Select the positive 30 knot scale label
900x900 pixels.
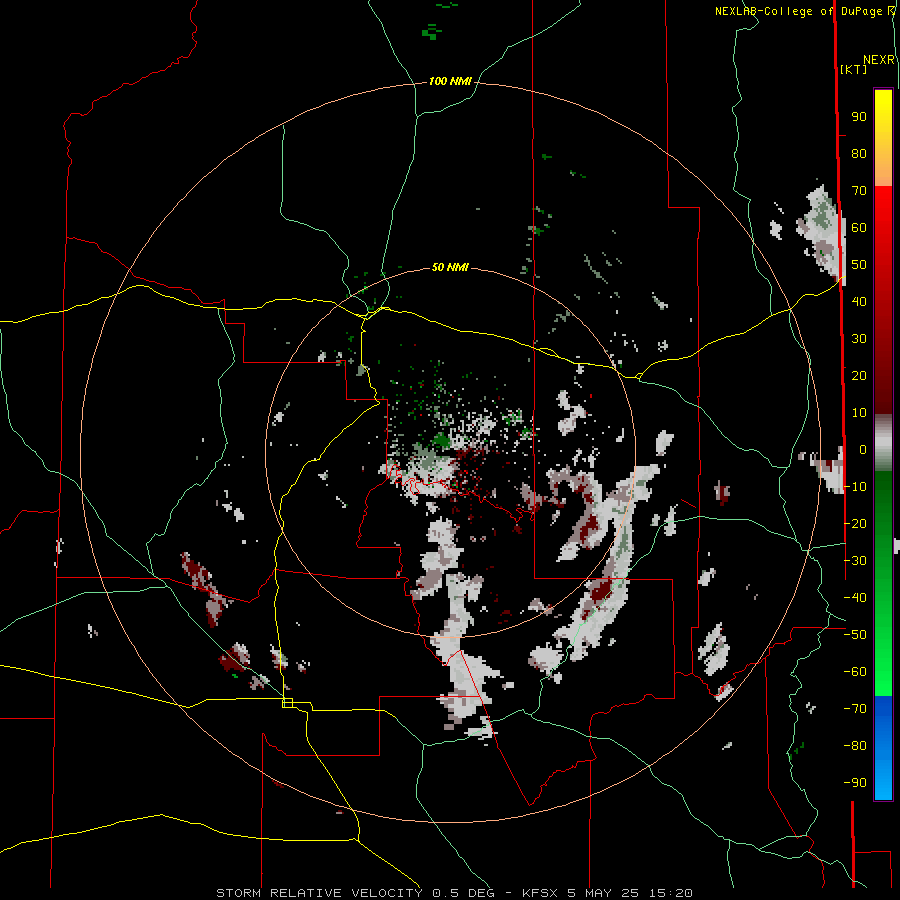click(x=859, y=339)
